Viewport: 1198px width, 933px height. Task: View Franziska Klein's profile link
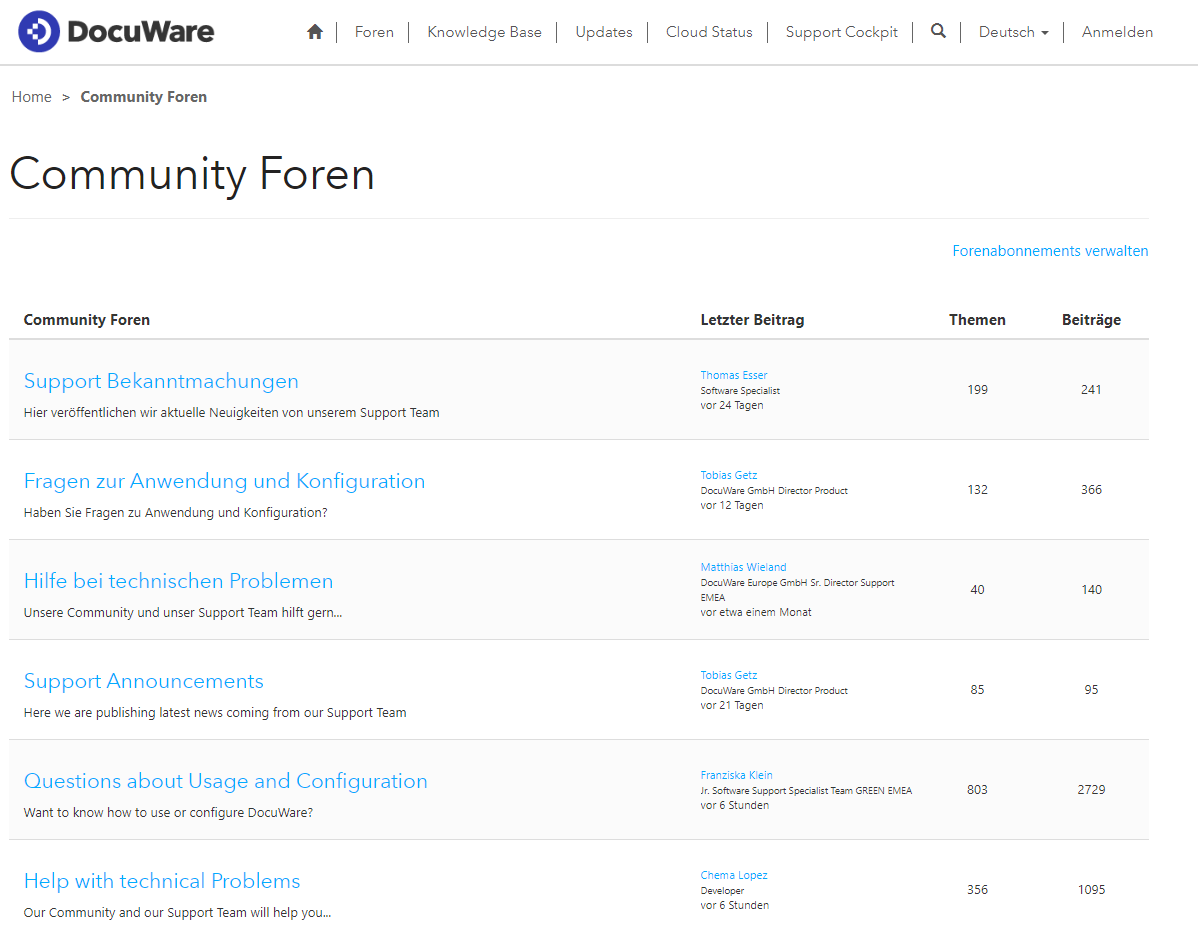coord(736,775)
